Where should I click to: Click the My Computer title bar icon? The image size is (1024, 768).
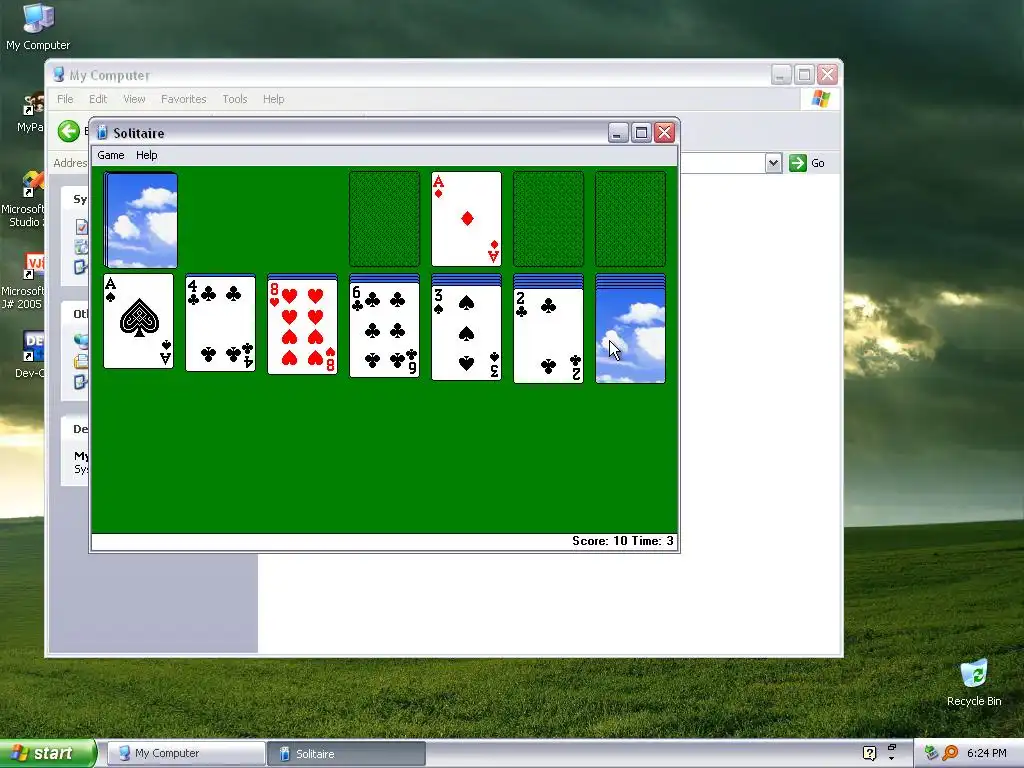(59, 75)
